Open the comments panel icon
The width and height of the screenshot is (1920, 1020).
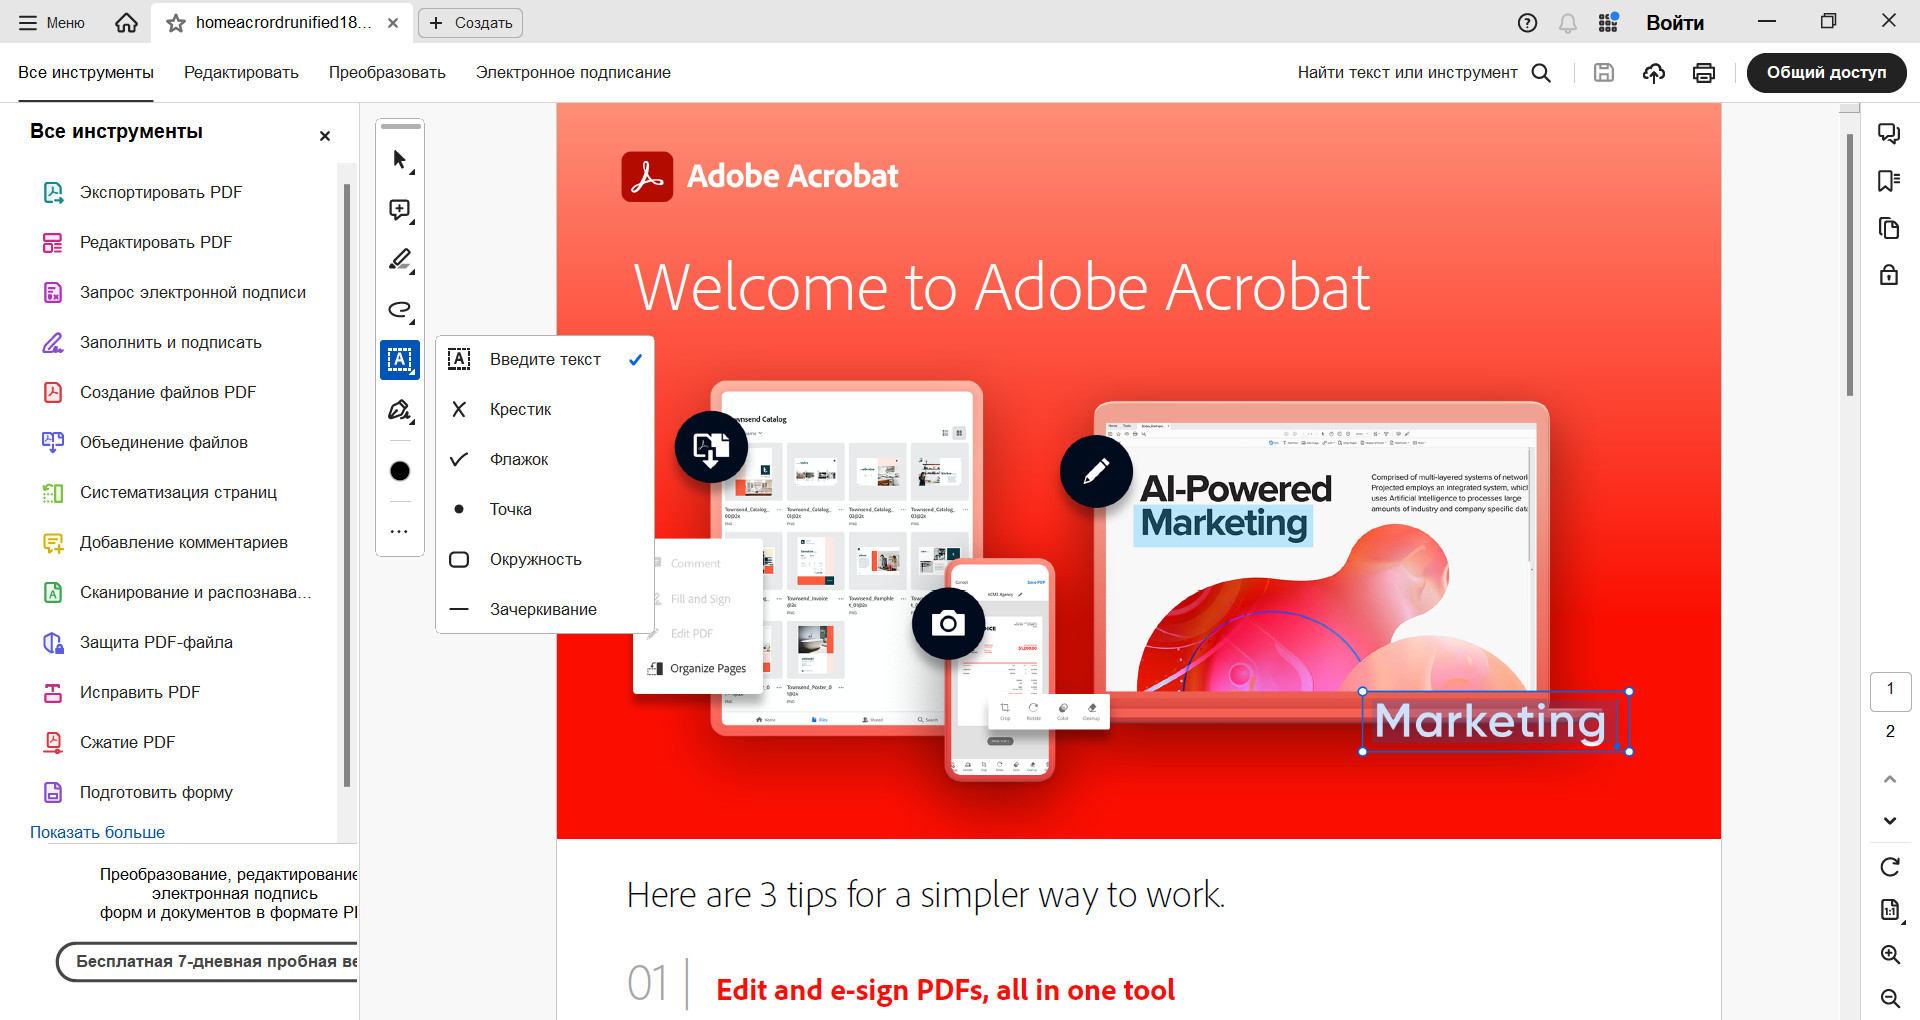[1889, 134]
